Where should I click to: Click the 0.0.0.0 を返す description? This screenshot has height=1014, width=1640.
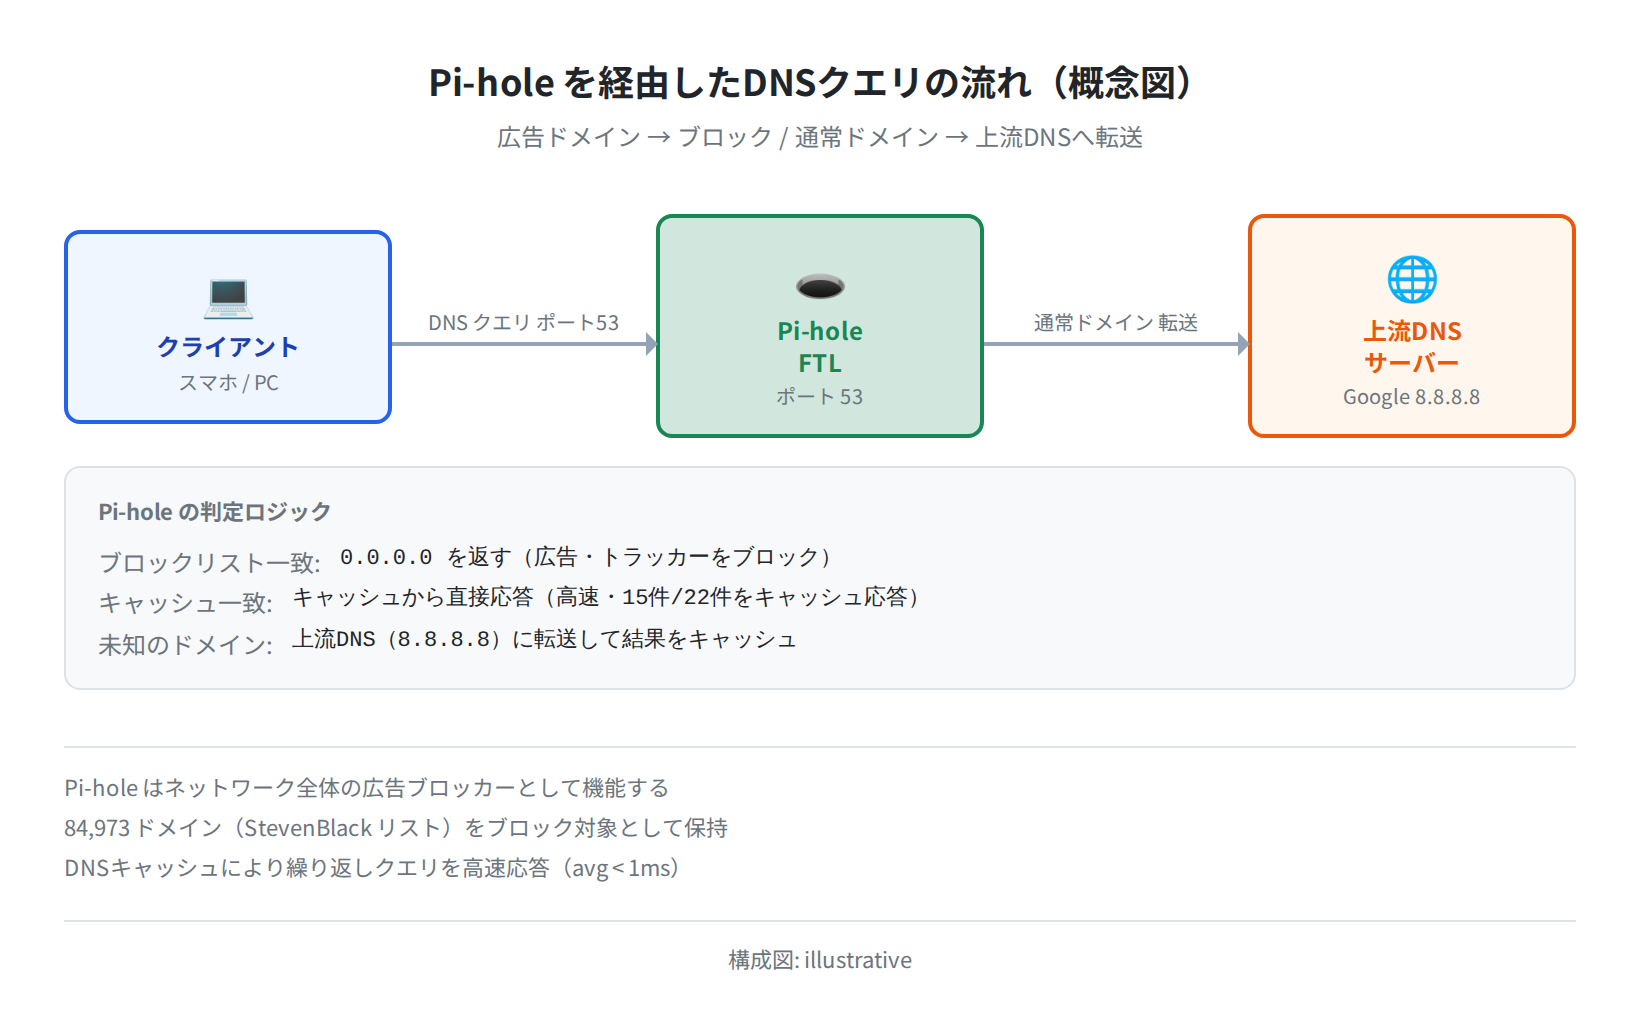[x=586, y=557]
